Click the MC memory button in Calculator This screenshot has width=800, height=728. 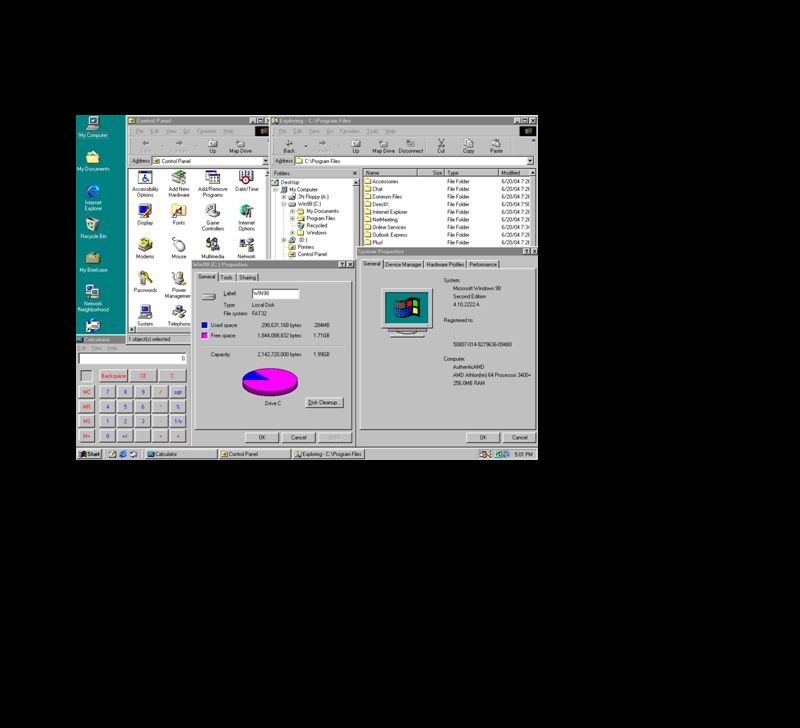87,392
